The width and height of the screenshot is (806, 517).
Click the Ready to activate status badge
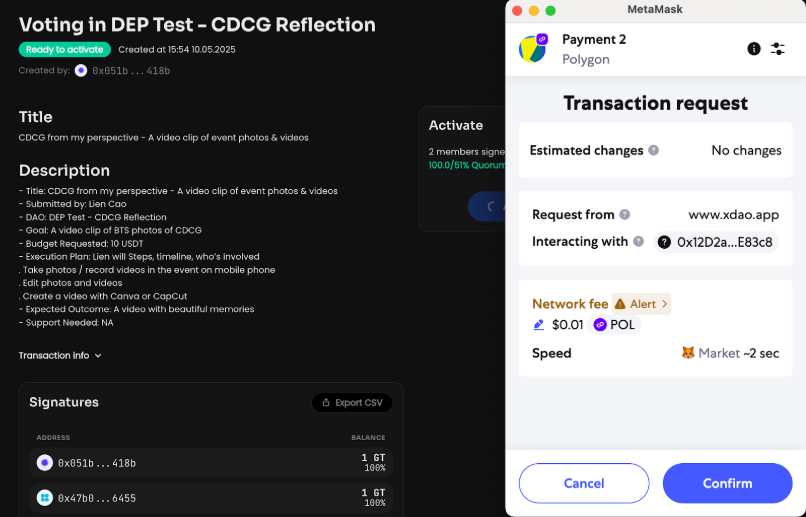click(x=65, y=49)
